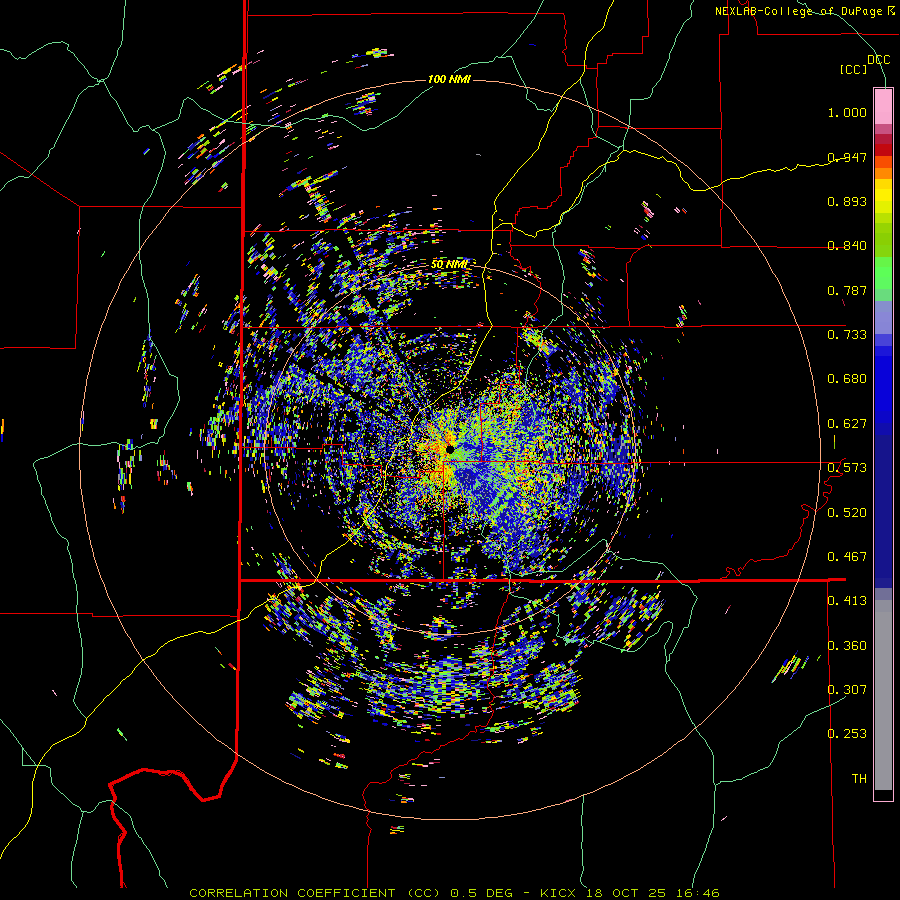Click the 50 NMI range ring label
The height and width of the screenshot is (900, 900).
pyautogui.click(x=449, y=265)
